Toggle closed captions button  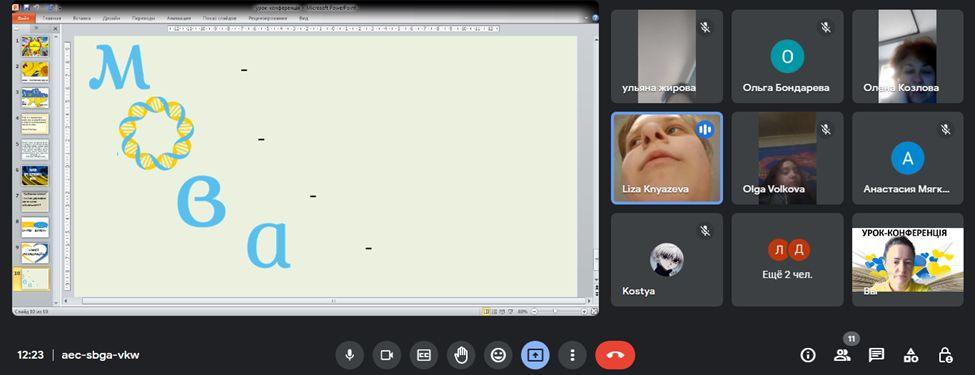pyautogui.click(x=424, y=355)
